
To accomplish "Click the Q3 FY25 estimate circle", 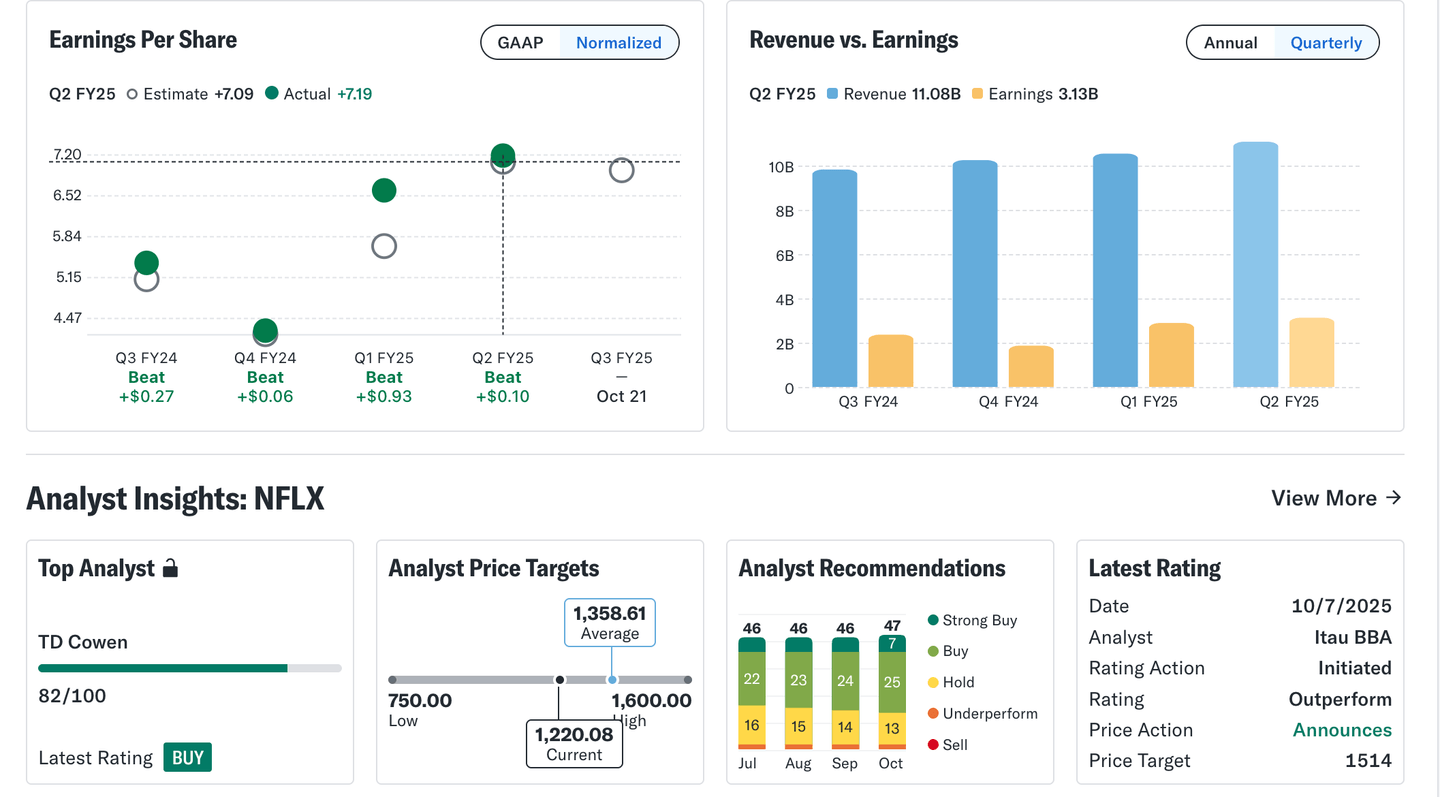I will [x=621, y=170].
